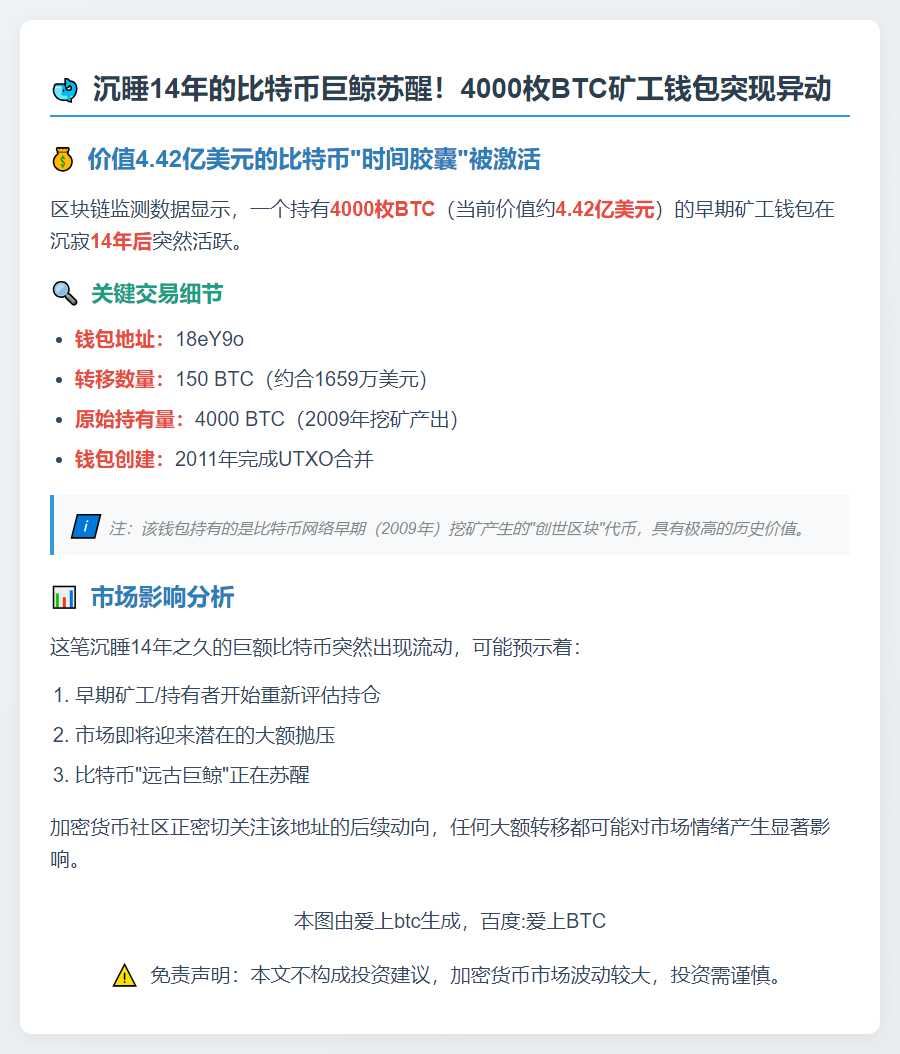
Task: Click the red 4000枚BTC highlighted text
Action: [382, 209]
